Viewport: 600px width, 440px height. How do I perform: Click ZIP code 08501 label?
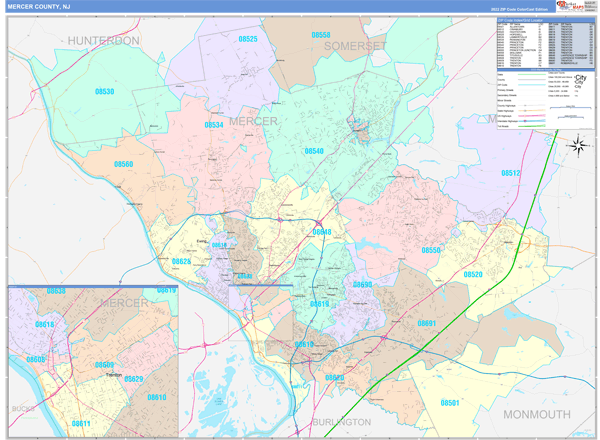(449, 402)
